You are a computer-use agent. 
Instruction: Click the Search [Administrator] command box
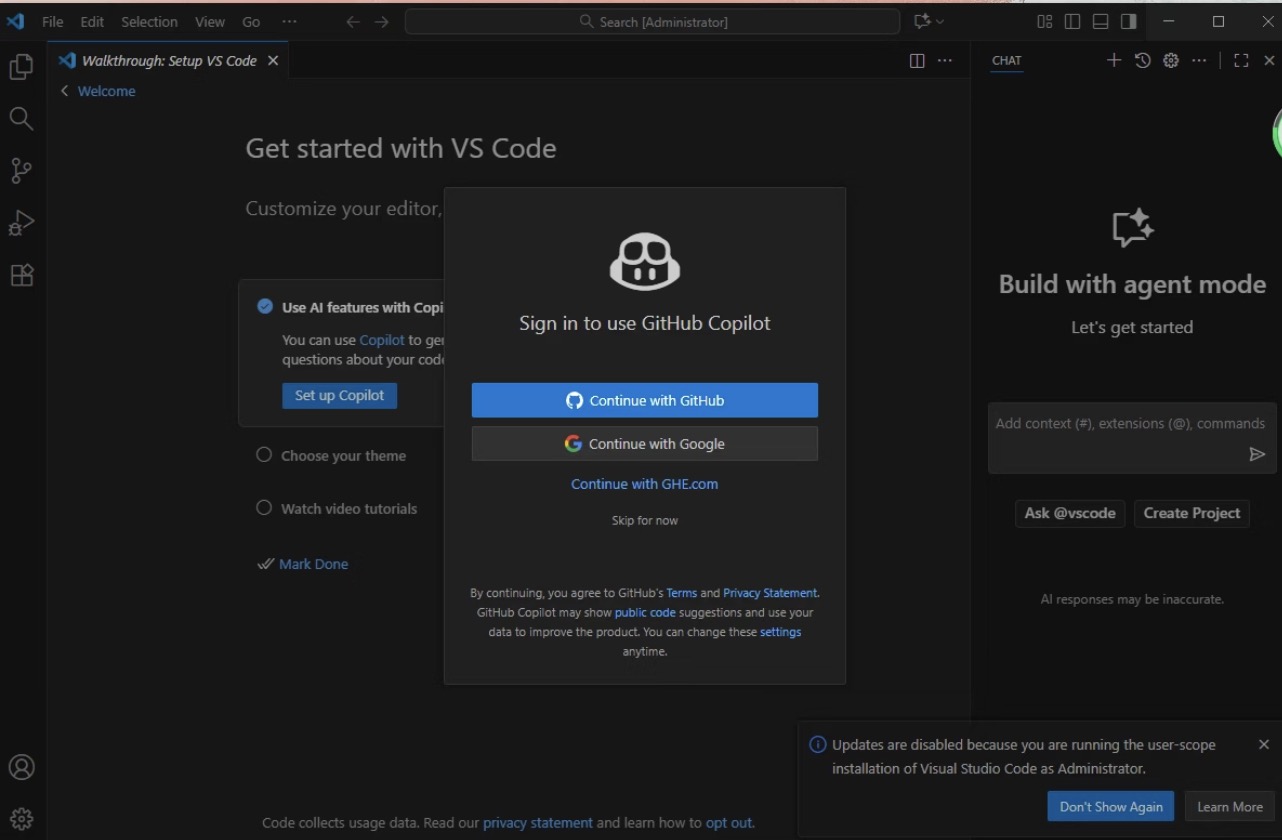pos(652,21)
